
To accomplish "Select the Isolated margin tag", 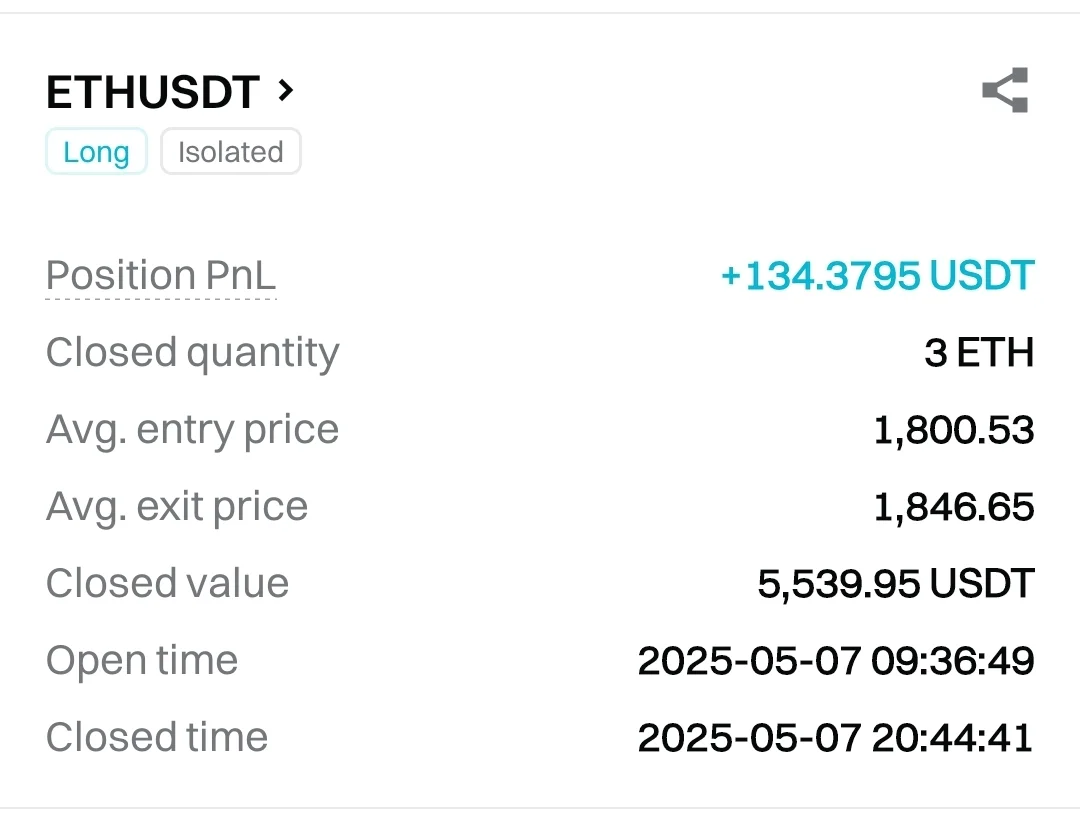I will click(230, 152).
